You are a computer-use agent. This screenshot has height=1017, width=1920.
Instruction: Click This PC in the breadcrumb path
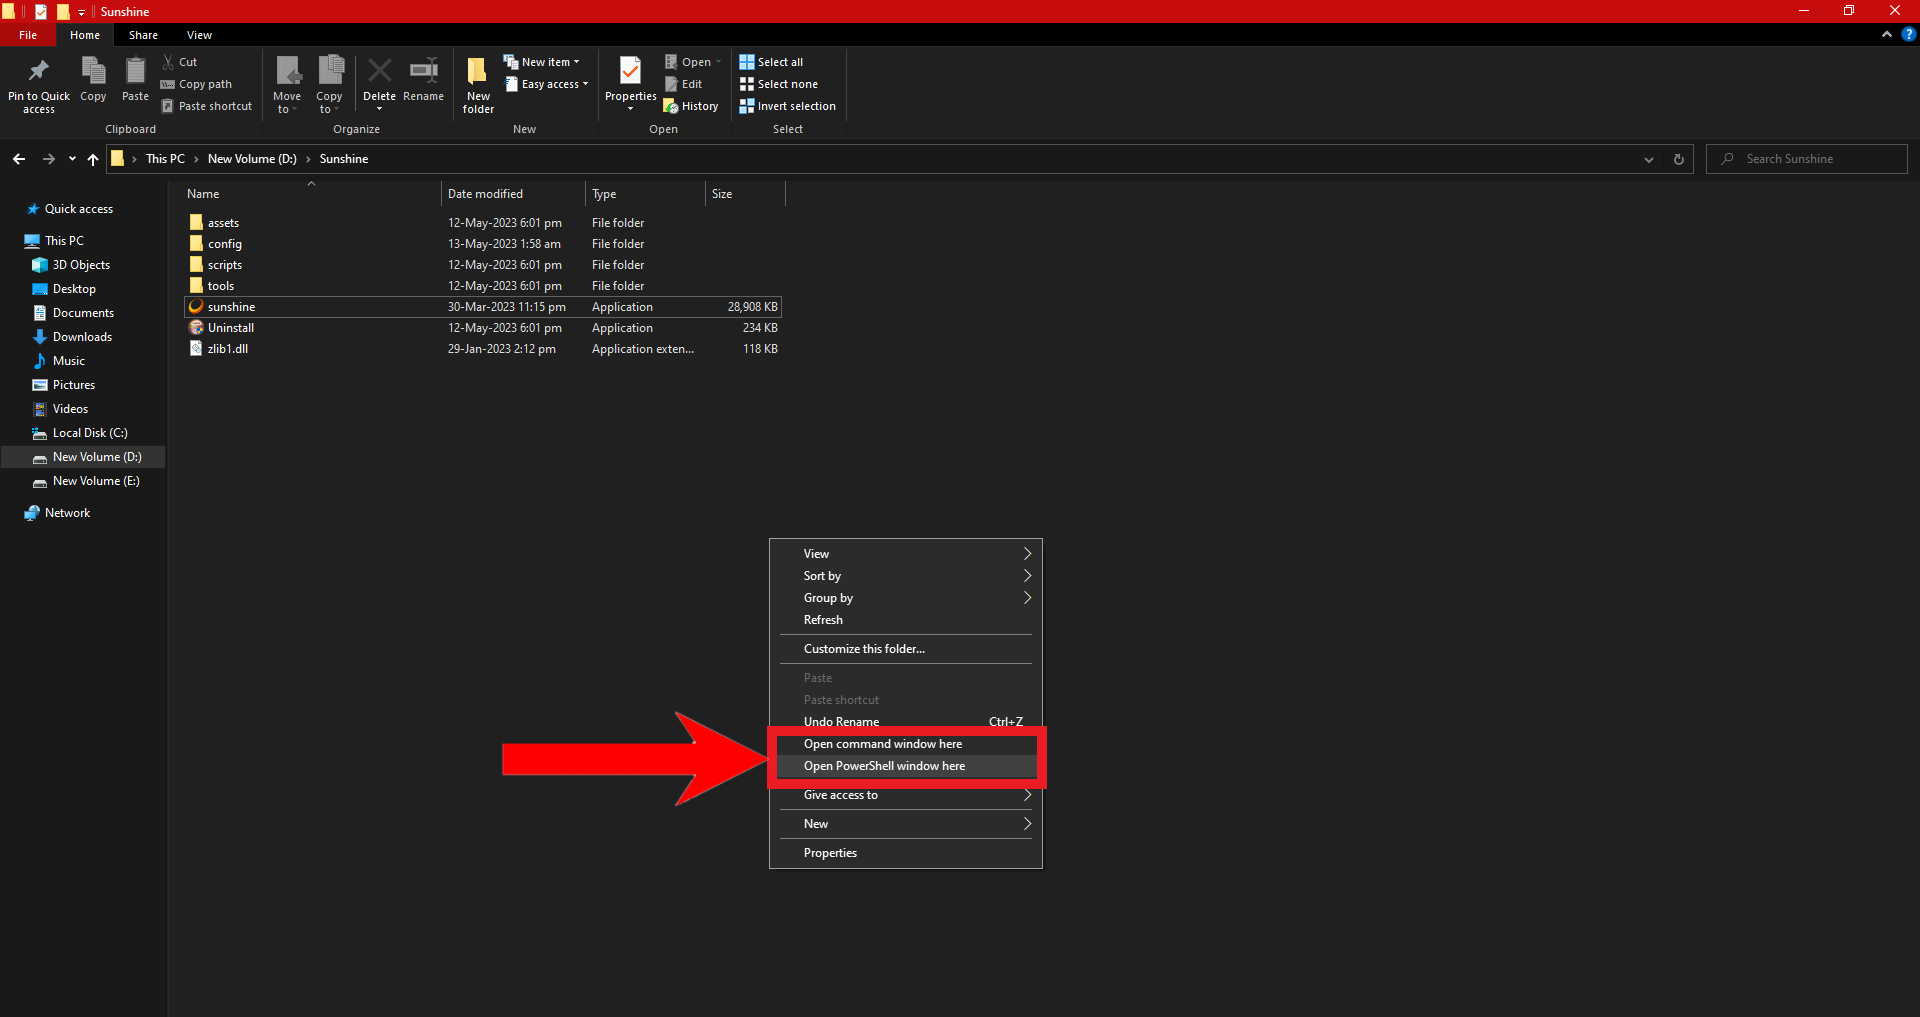(x=165, y=159)
